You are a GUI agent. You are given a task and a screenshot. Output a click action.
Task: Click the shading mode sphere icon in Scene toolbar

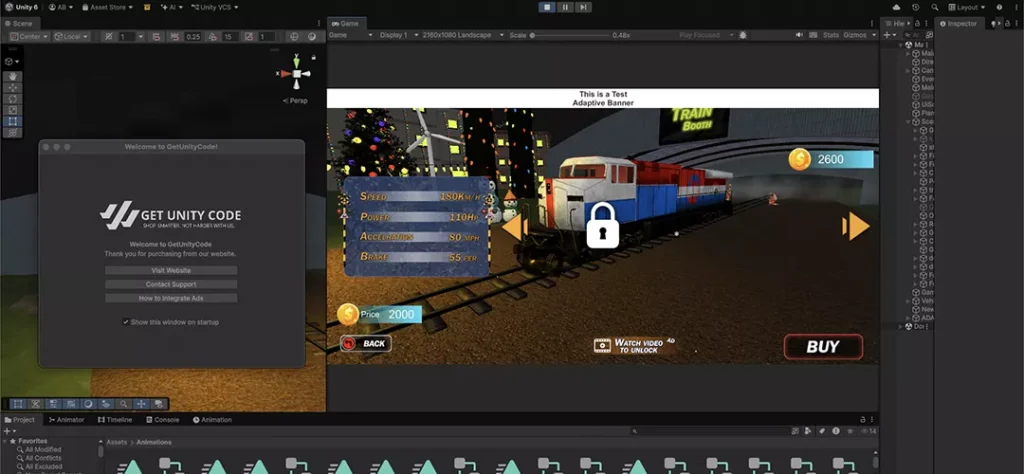(312, 37)
